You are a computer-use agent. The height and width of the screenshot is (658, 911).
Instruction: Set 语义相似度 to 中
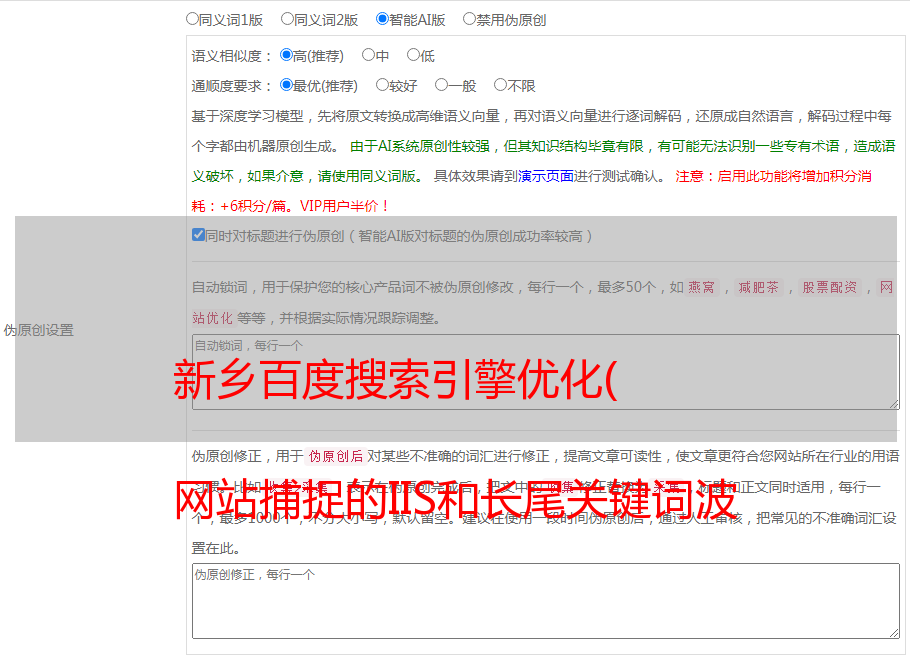[x=368, y=55]
